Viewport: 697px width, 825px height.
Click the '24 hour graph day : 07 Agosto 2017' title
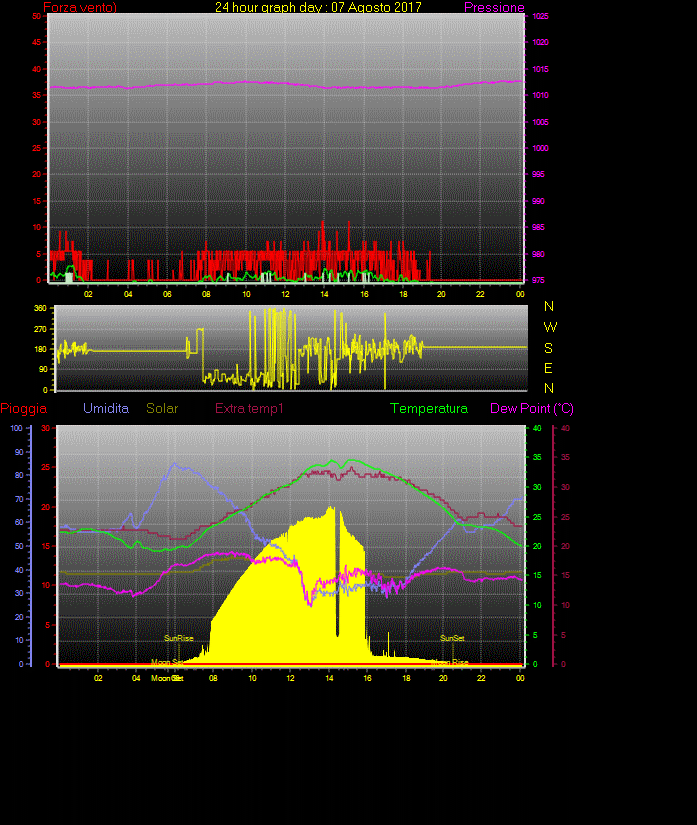pos(318,7)
